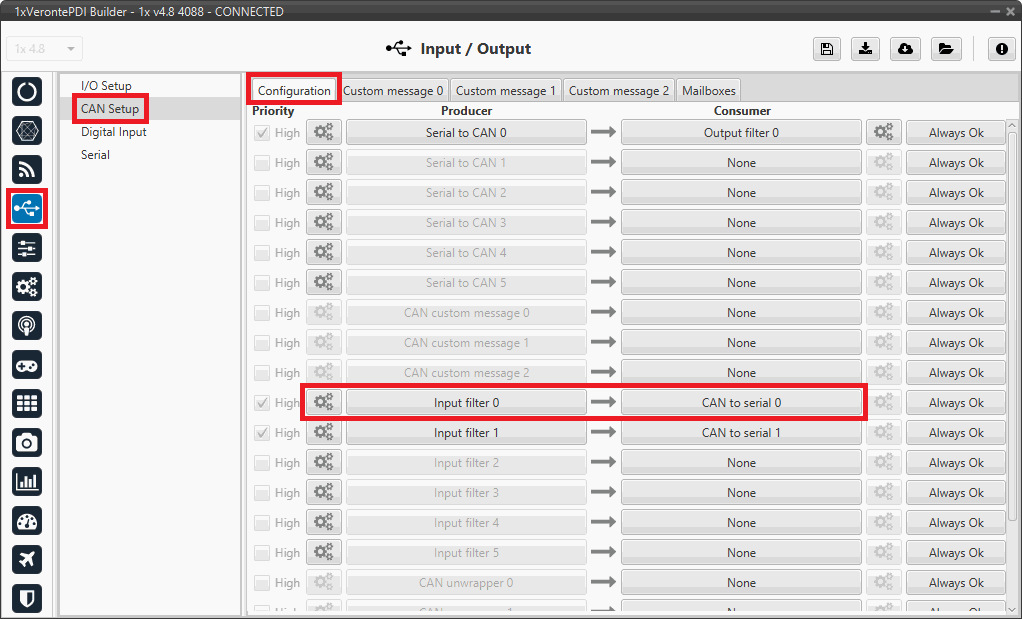Image resolution: width=1022 pixels, height=619 pixels.
Task: Open Output filter 0 consumer selector
Action: (x=740, y=133)
